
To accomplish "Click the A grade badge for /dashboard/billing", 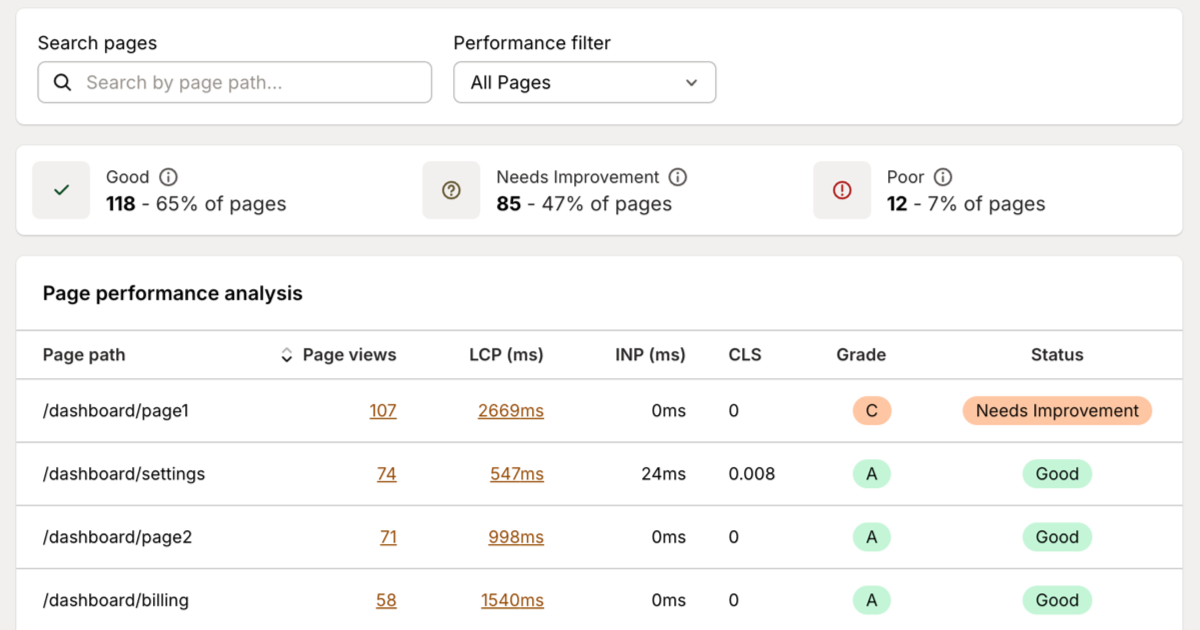I will (871, 600).
